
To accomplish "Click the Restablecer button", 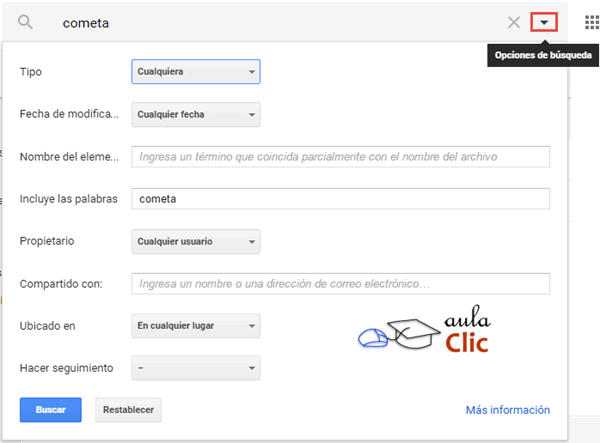I will (x=128, y=410).
